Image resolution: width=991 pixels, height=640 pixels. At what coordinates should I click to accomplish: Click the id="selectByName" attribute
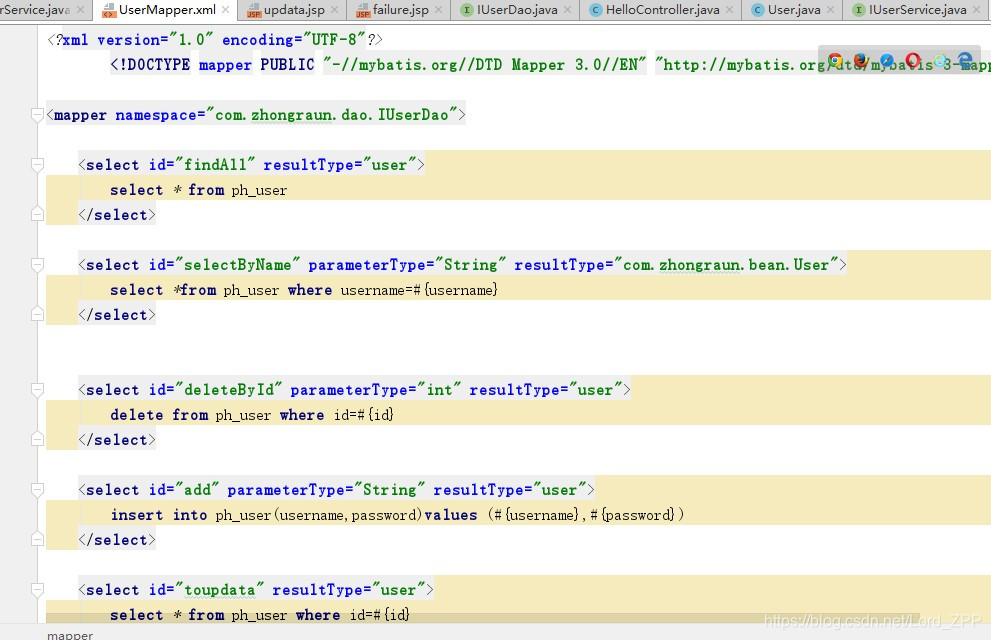[x=224, y=265]
